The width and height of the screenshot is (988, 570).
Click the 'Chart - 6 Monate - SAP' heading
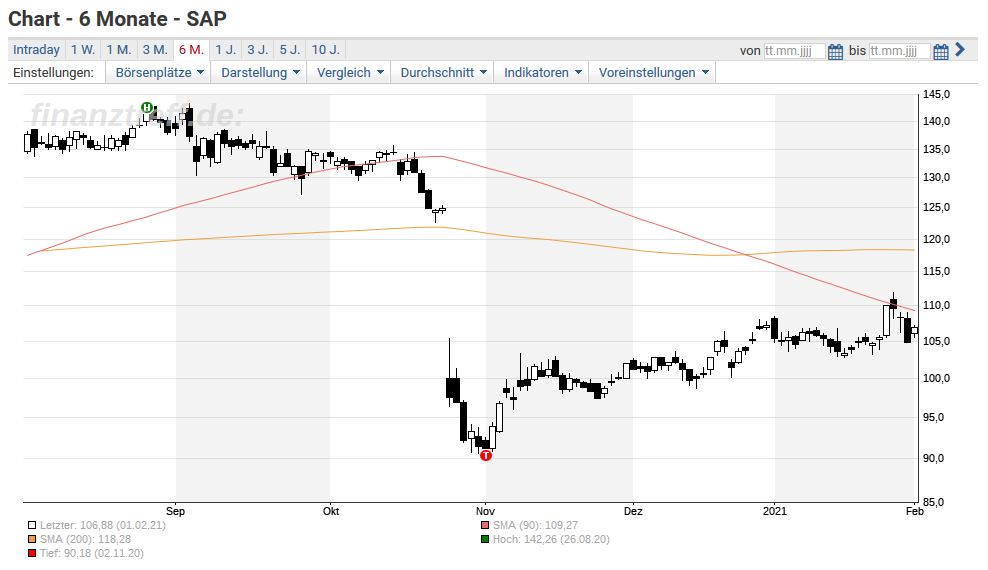tap(117, 19)
